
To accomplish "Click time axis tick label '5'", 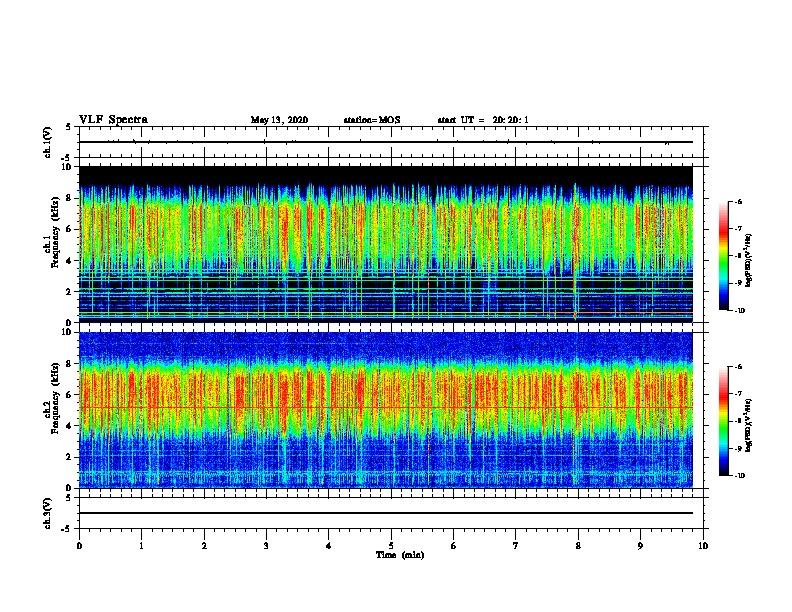I will [x=391, y=546].
